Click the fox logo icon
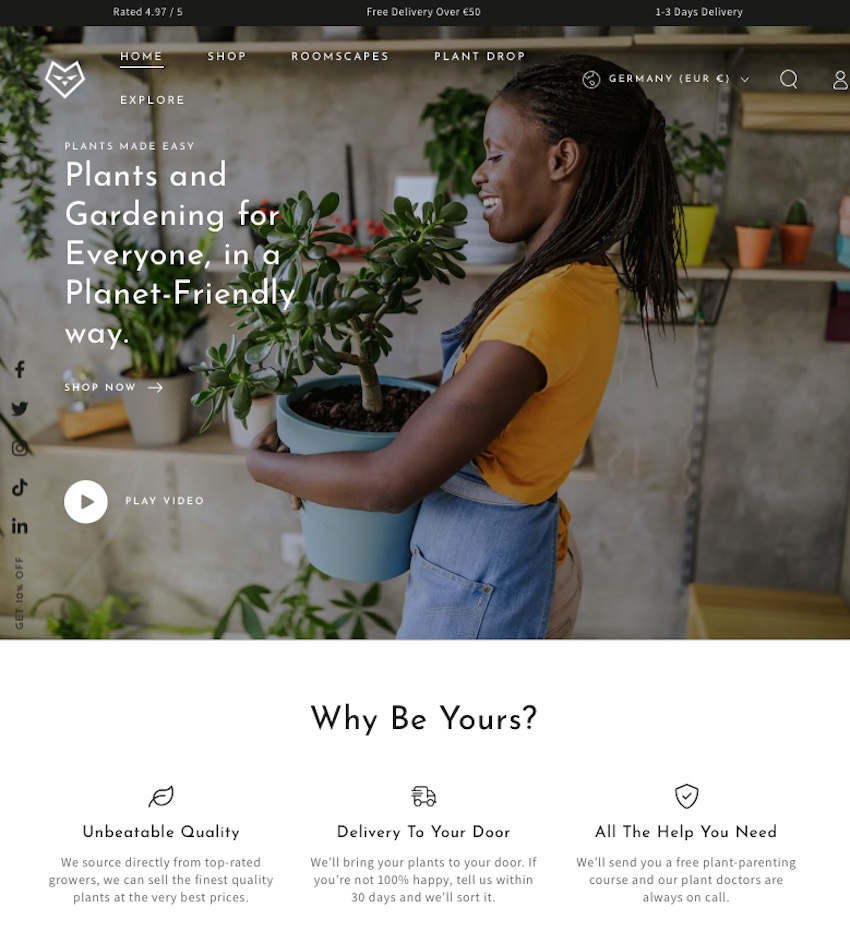Screen dimensions: 850x931 click(65, 79)
